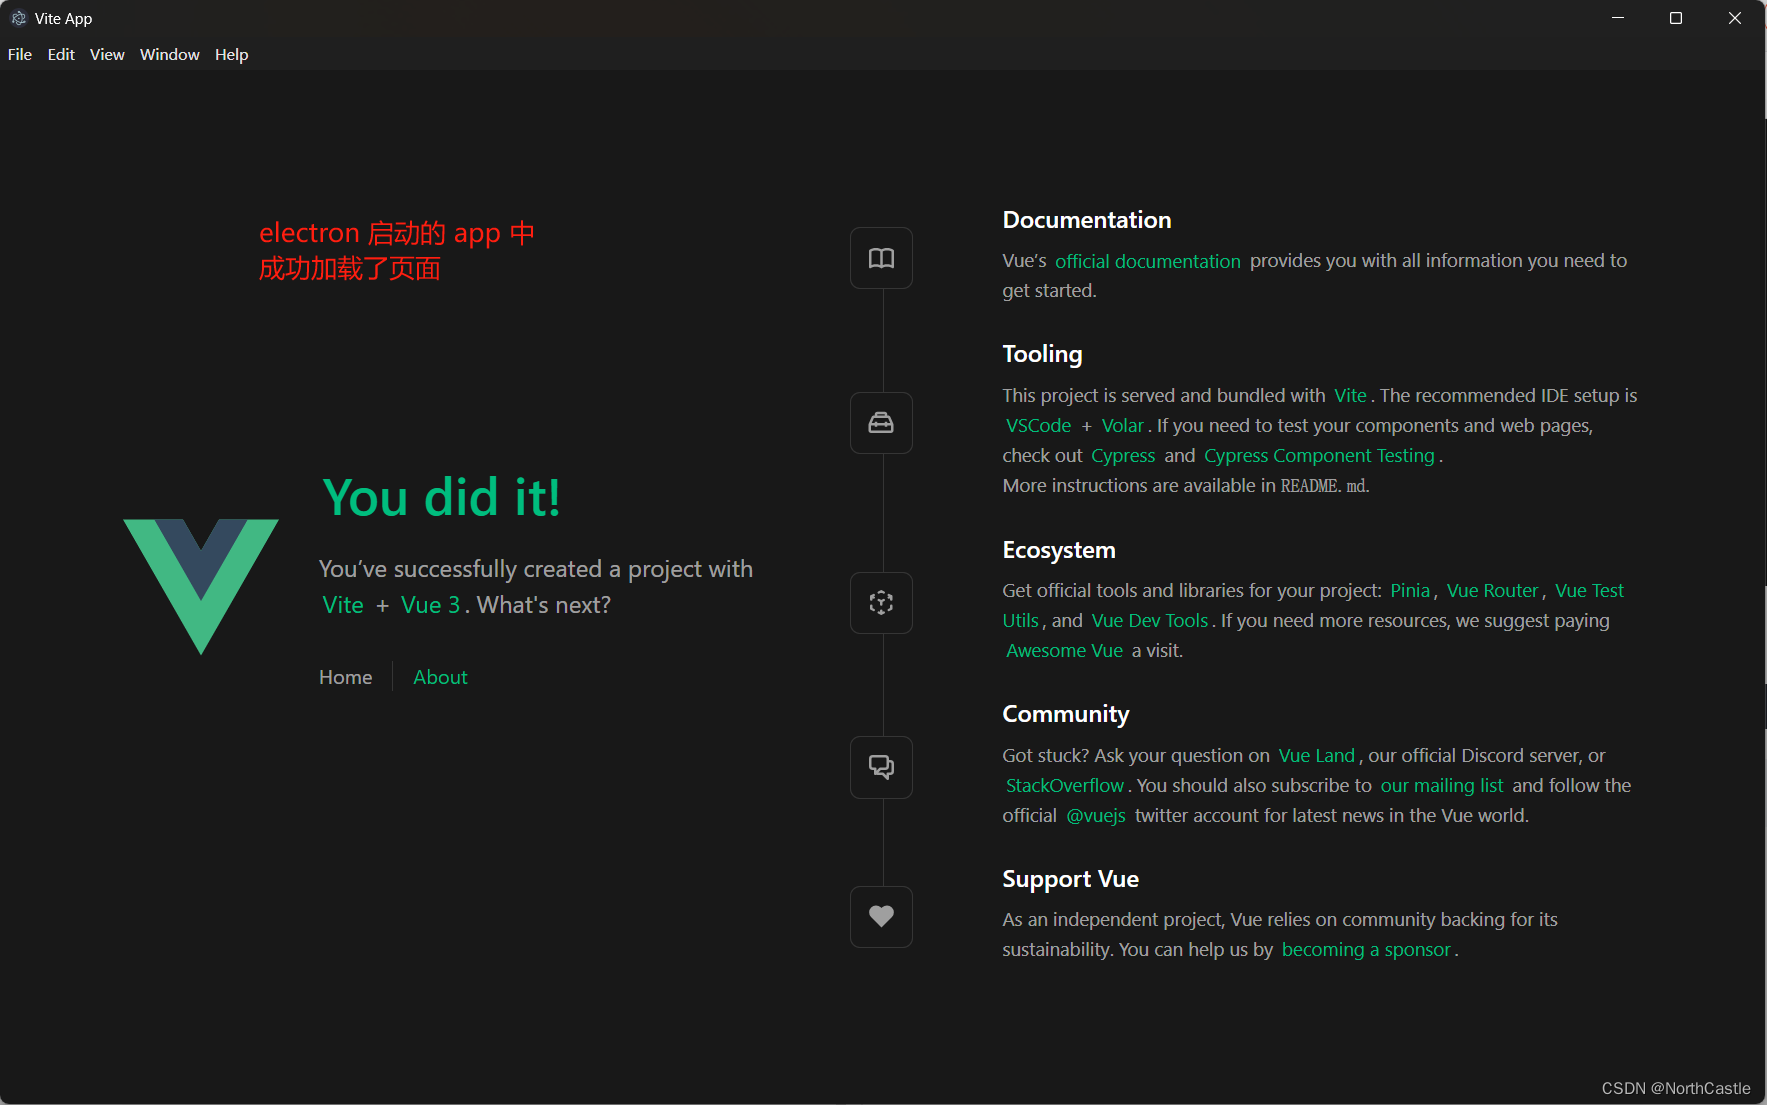This screenshot has width=1767, height=1105.
Task: Open the Vue Test Utils link
Action: 1589,591
